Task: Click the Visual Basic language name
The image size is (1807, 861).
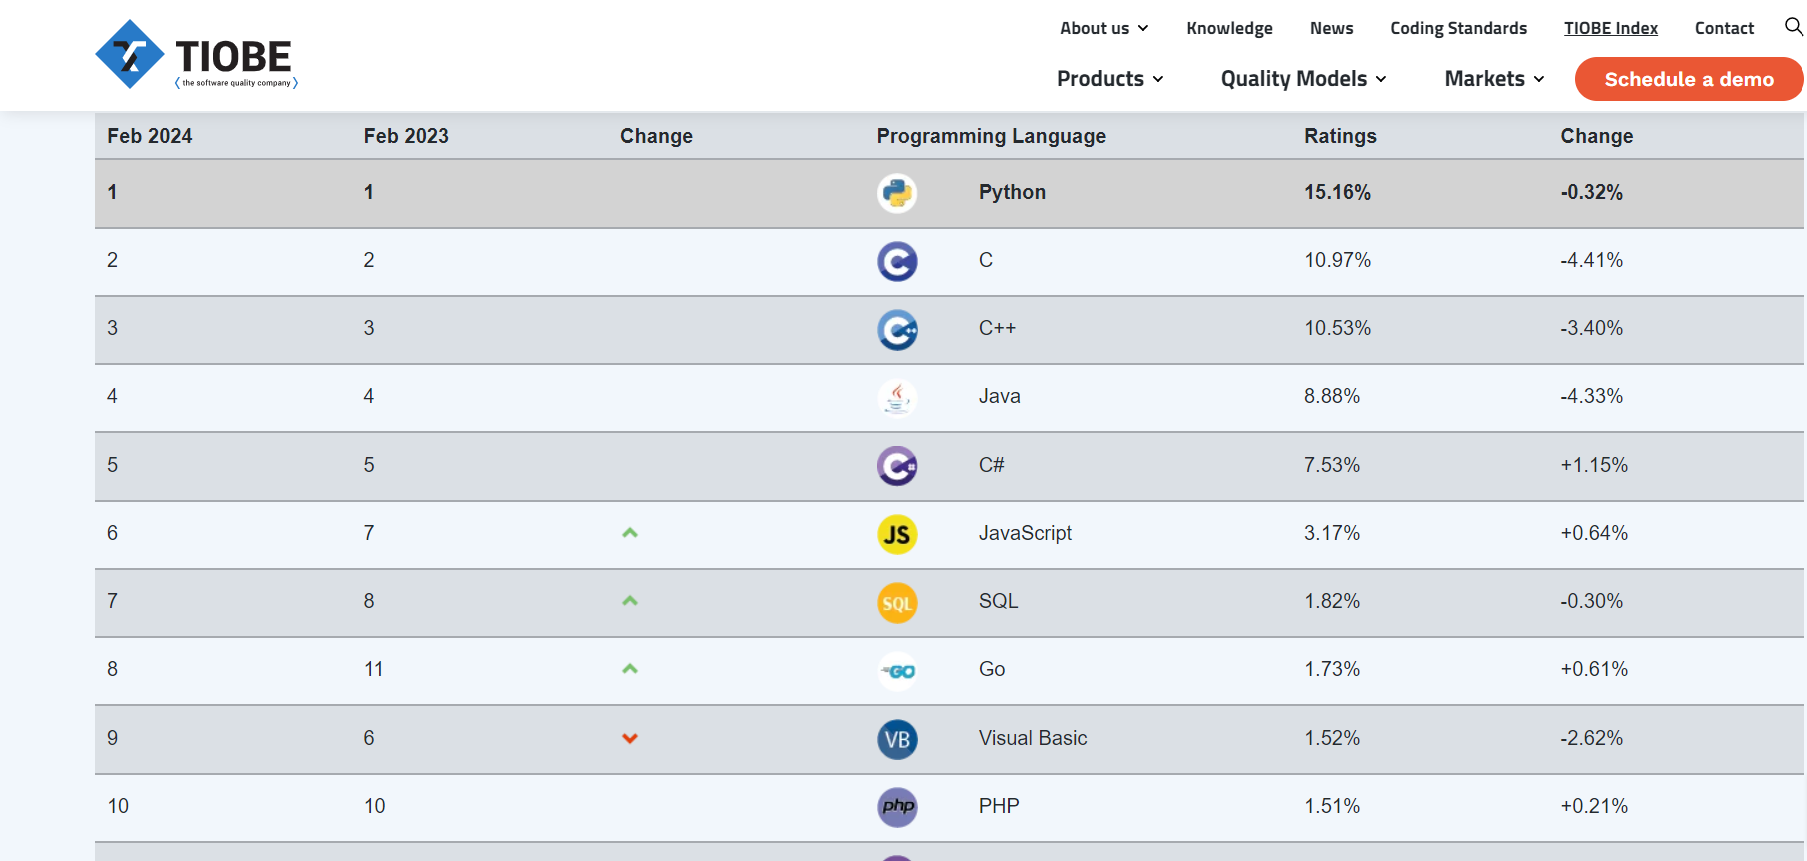Action: click(x=1033, y=738)
